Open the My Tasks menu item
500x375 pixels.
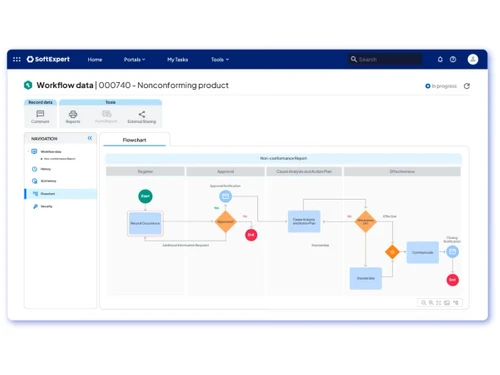pyautogui.click(x=178, y=60)
